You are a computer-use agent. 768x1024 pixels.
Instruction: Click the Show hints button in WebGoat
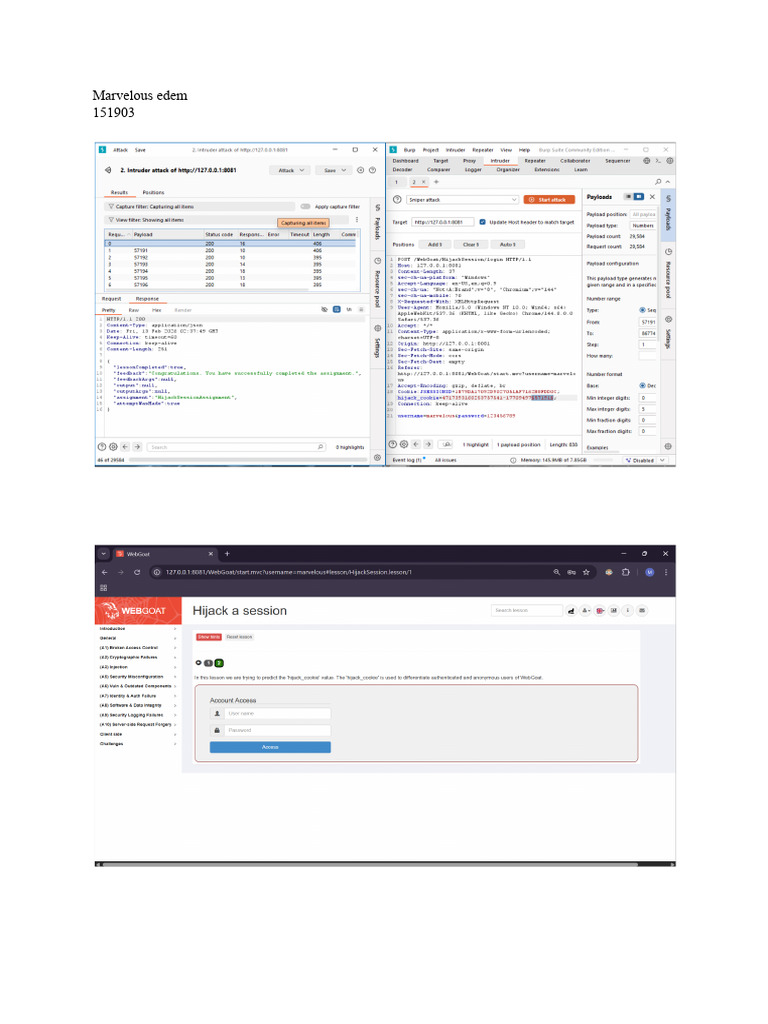click(x=208, y=637)
